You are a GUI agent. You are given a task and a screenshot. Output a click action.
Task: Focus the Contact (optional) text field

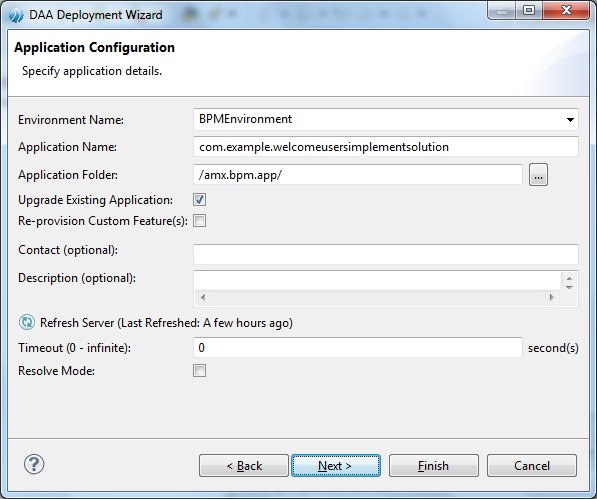click(x=386, y=254)
